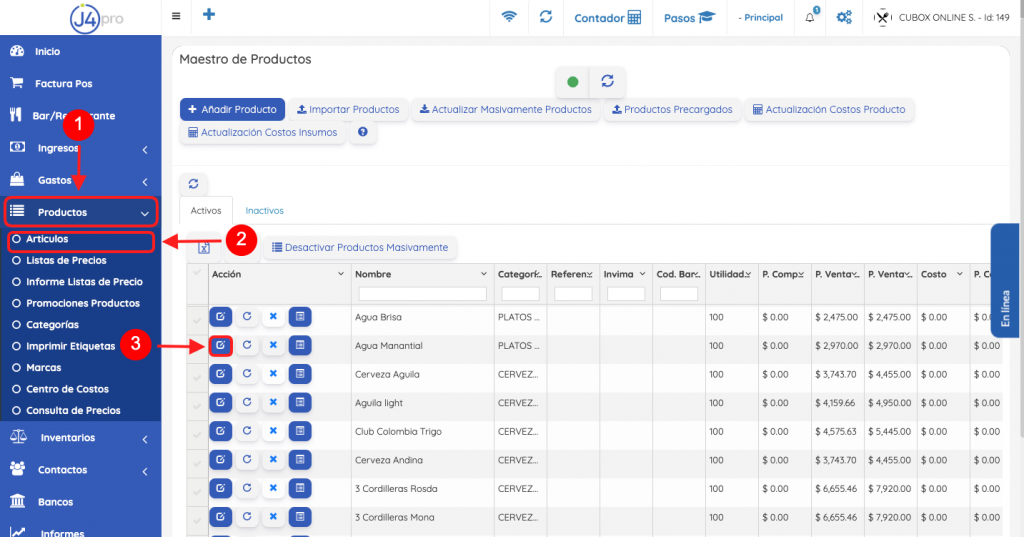
Task: Click the Excel export icon above table
Action: tap(204, 247)
